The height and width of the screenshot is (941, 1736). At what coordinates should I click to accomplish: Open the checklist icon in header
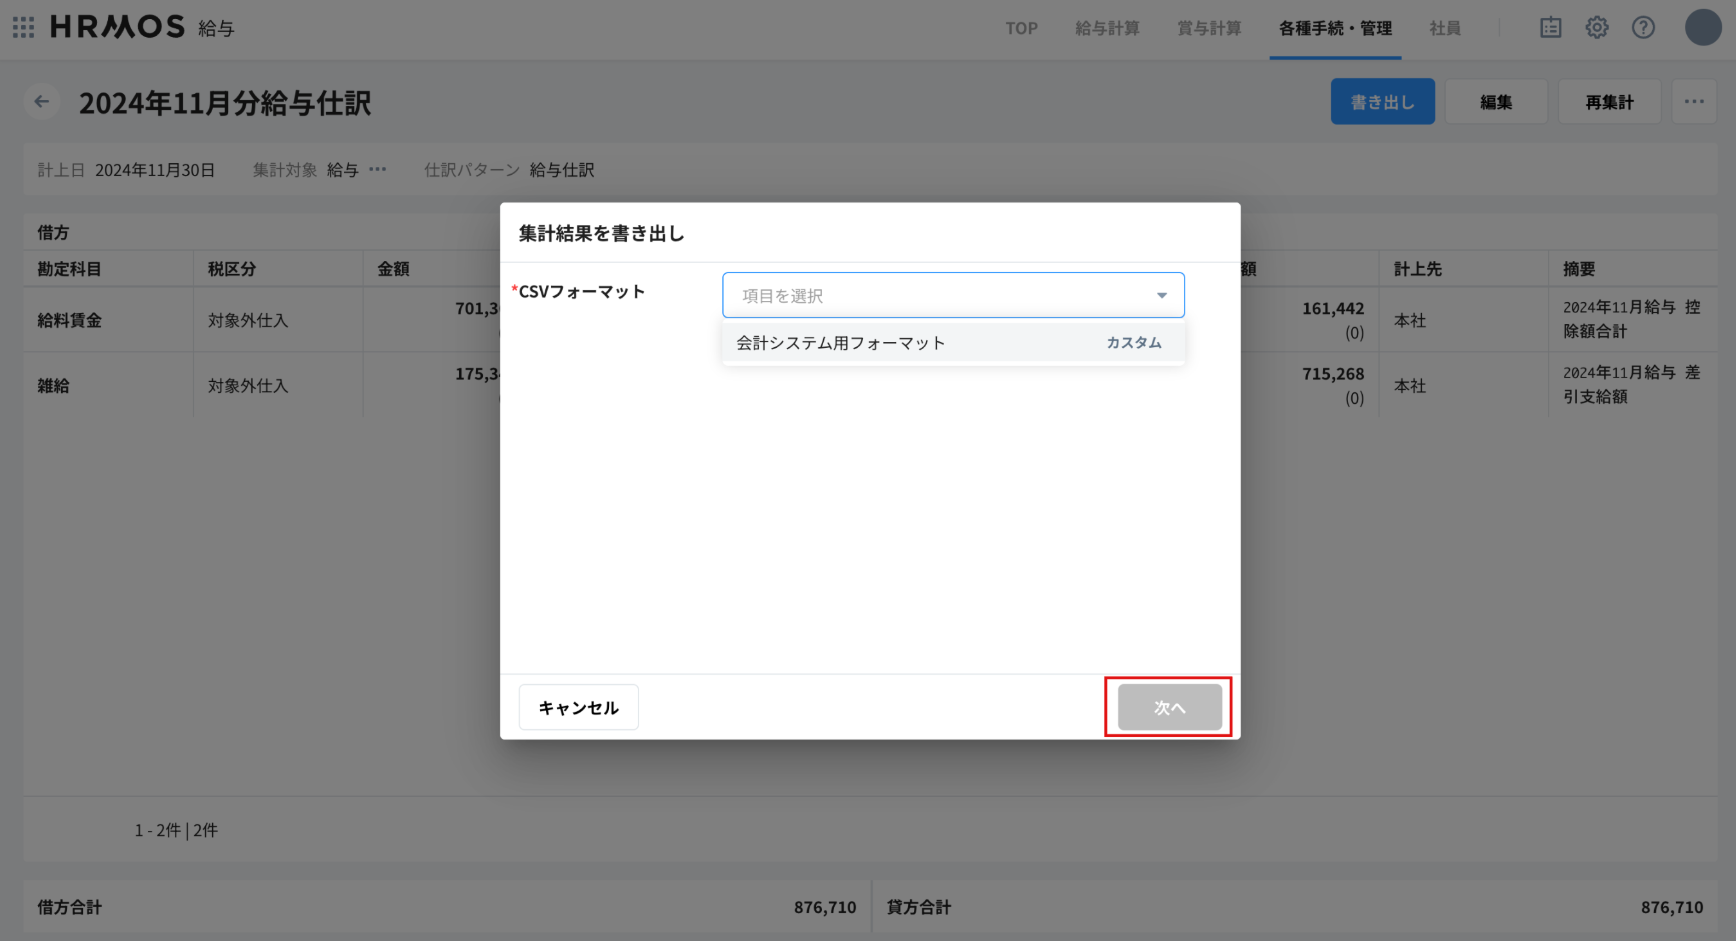[x=1550, y=28]
